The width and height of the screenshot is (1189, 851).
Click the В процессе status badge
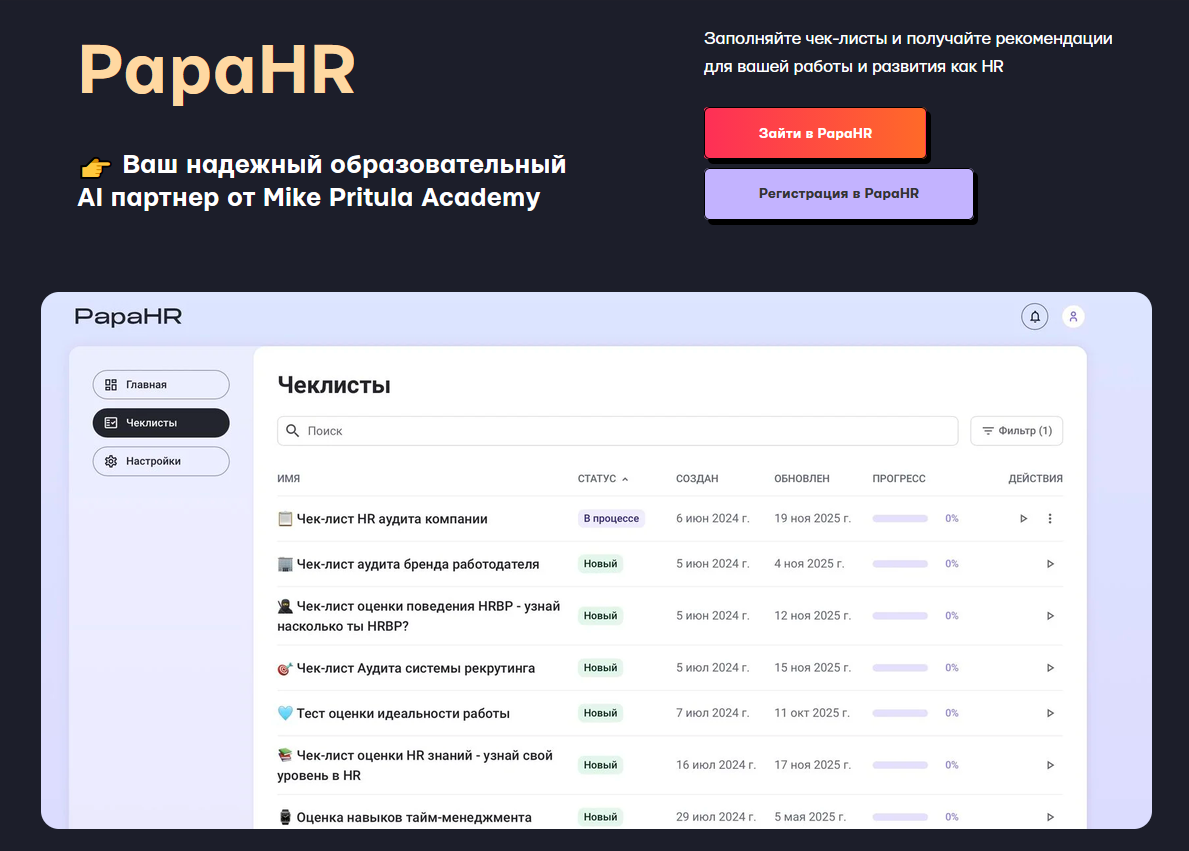(611, 519)
